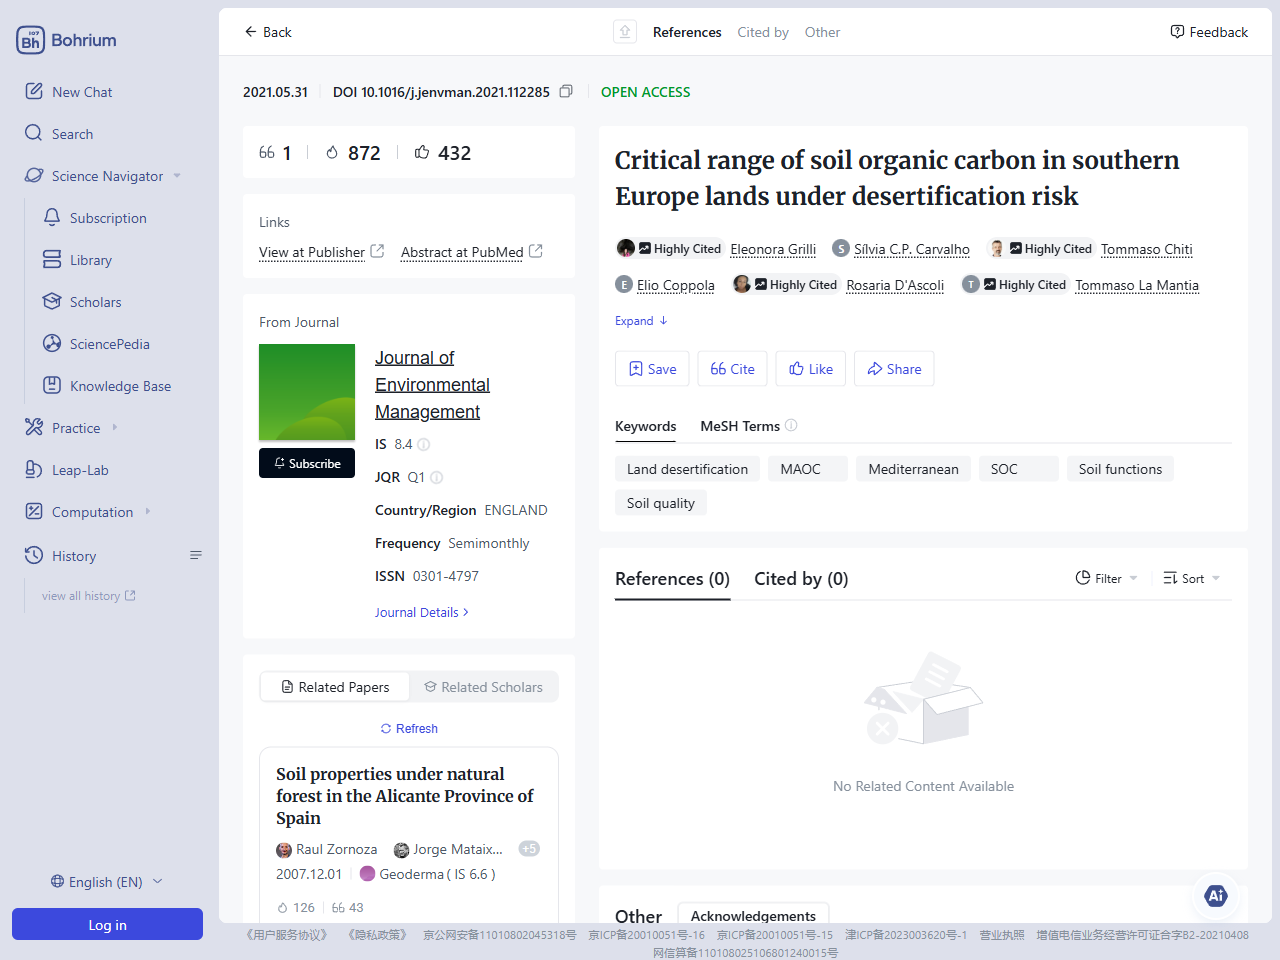Click Eleonora Grilli's avatar
1280x960 pixels.
[625, 248]
